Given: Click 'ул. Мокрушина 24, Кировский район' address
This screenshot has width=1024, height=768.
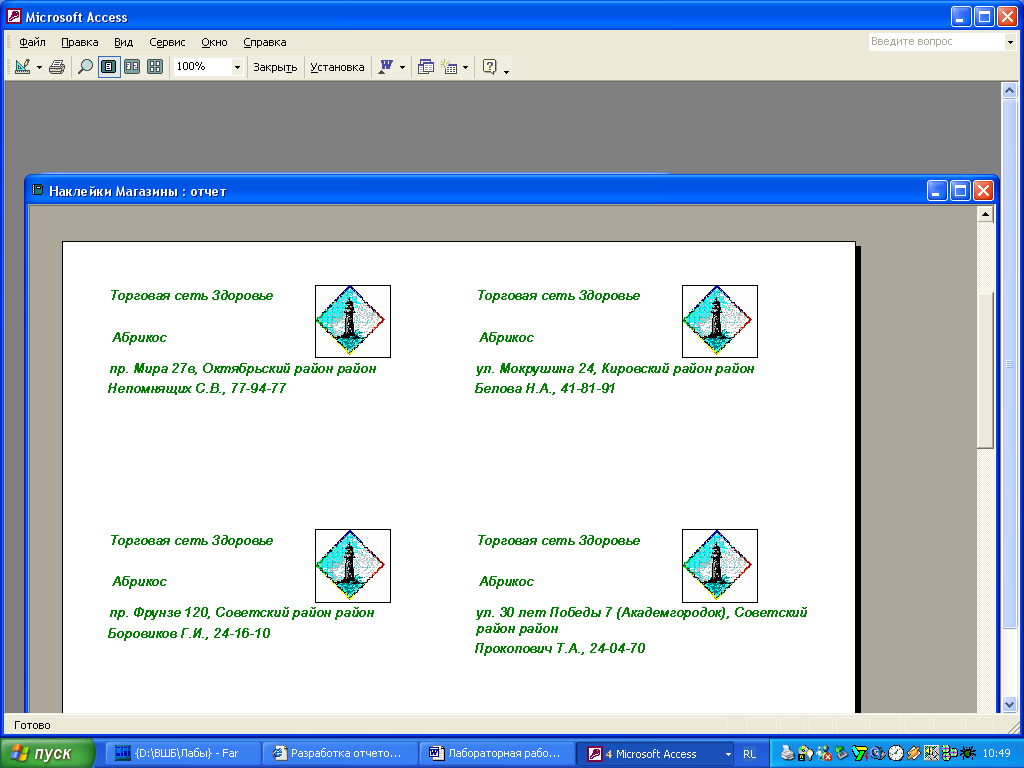Looking at the screenshot, I should point(594,368).
